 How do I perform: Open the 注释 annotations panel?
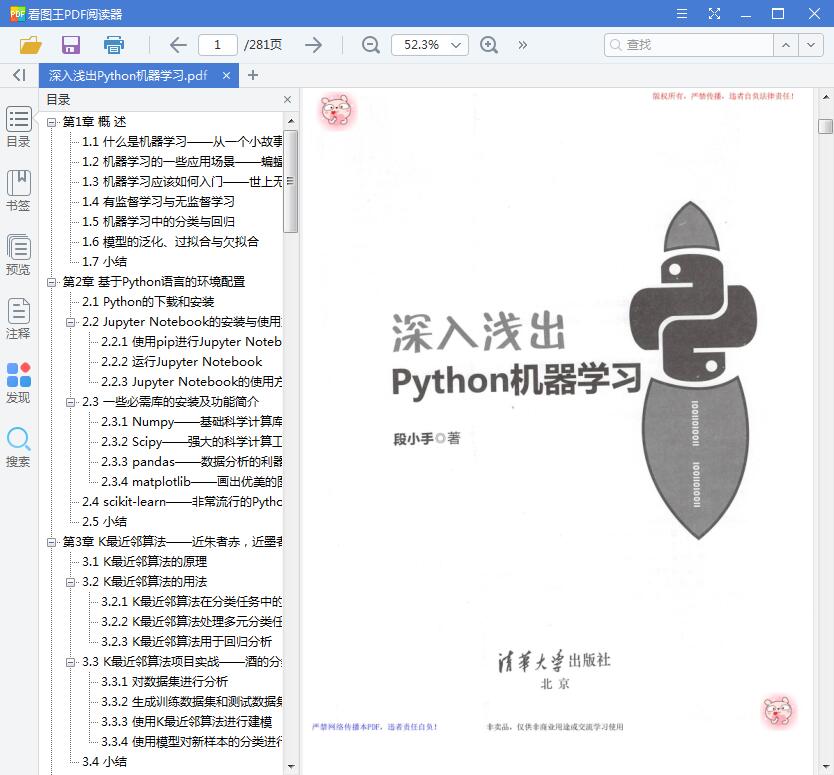point(17,320)
